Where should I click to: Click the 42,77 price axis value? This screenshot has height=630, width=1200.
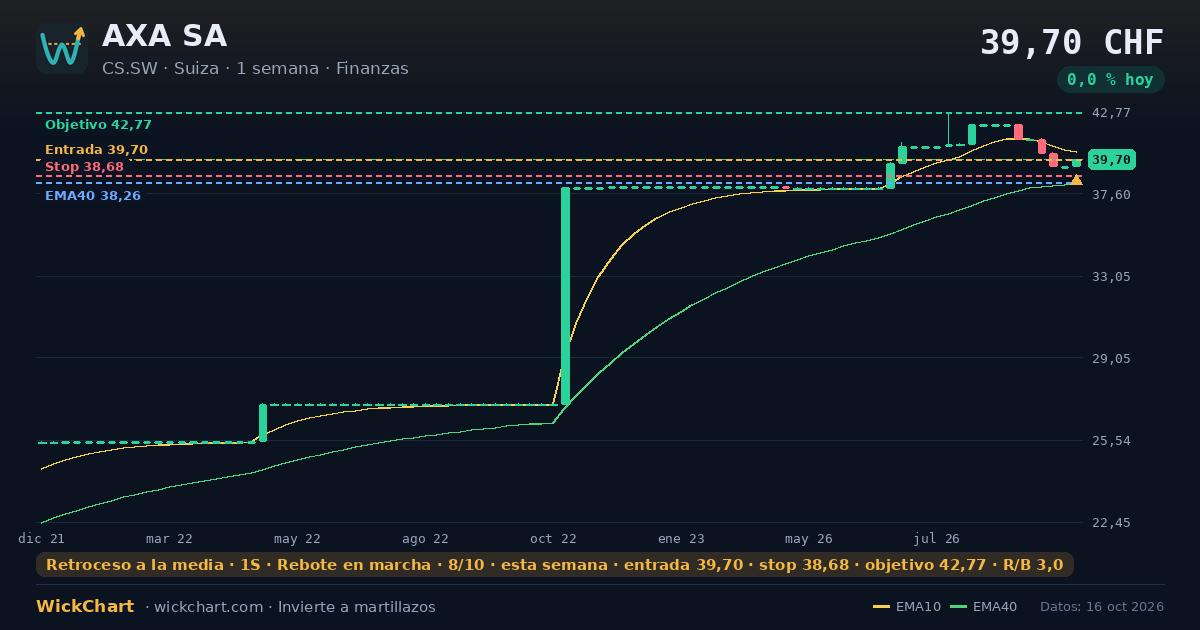(1111, 113)
